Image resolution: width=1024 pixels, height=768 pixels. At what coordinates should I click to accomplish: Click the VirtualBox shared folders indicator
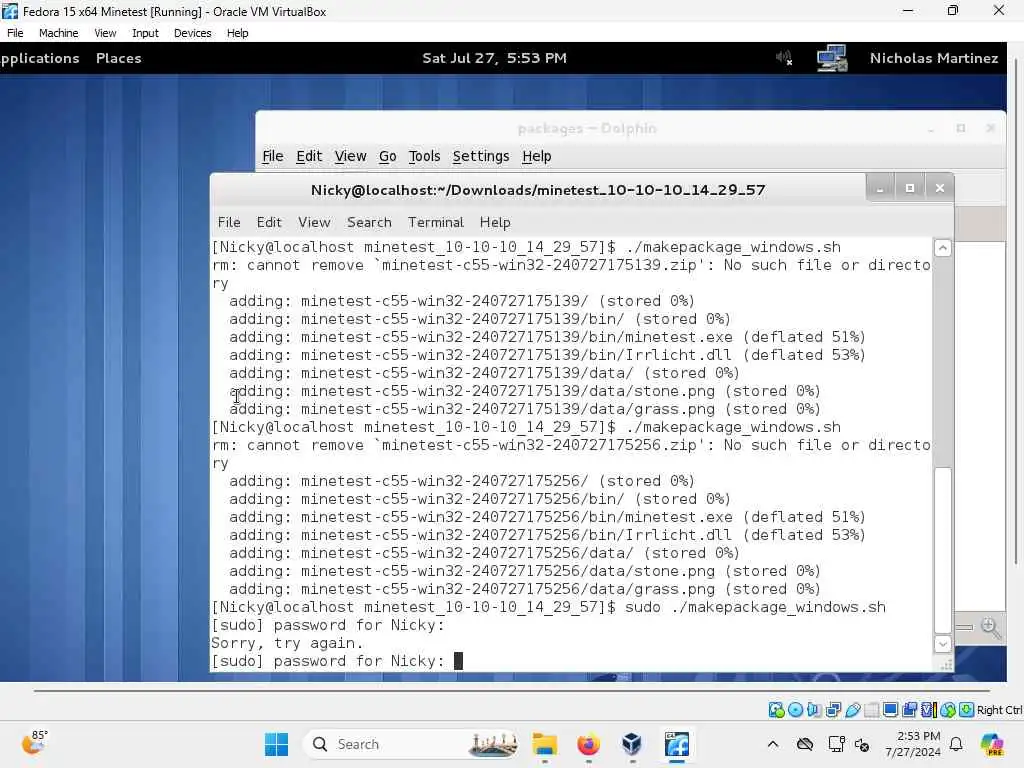pos(871,710)
